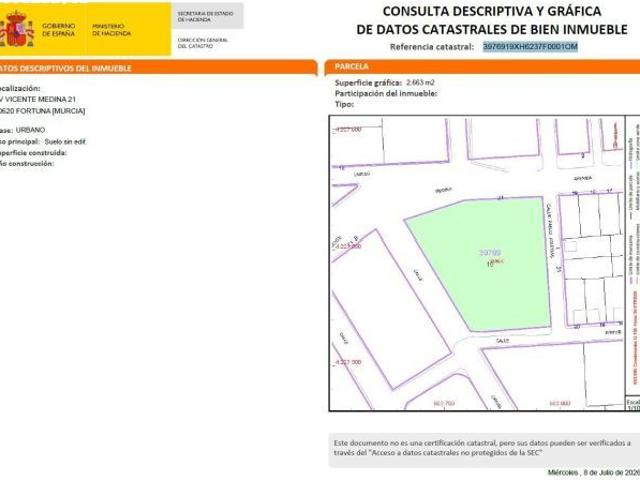Click the '2.663 m2' surface value
Screen dimensions: 640x480
[420, 82]
